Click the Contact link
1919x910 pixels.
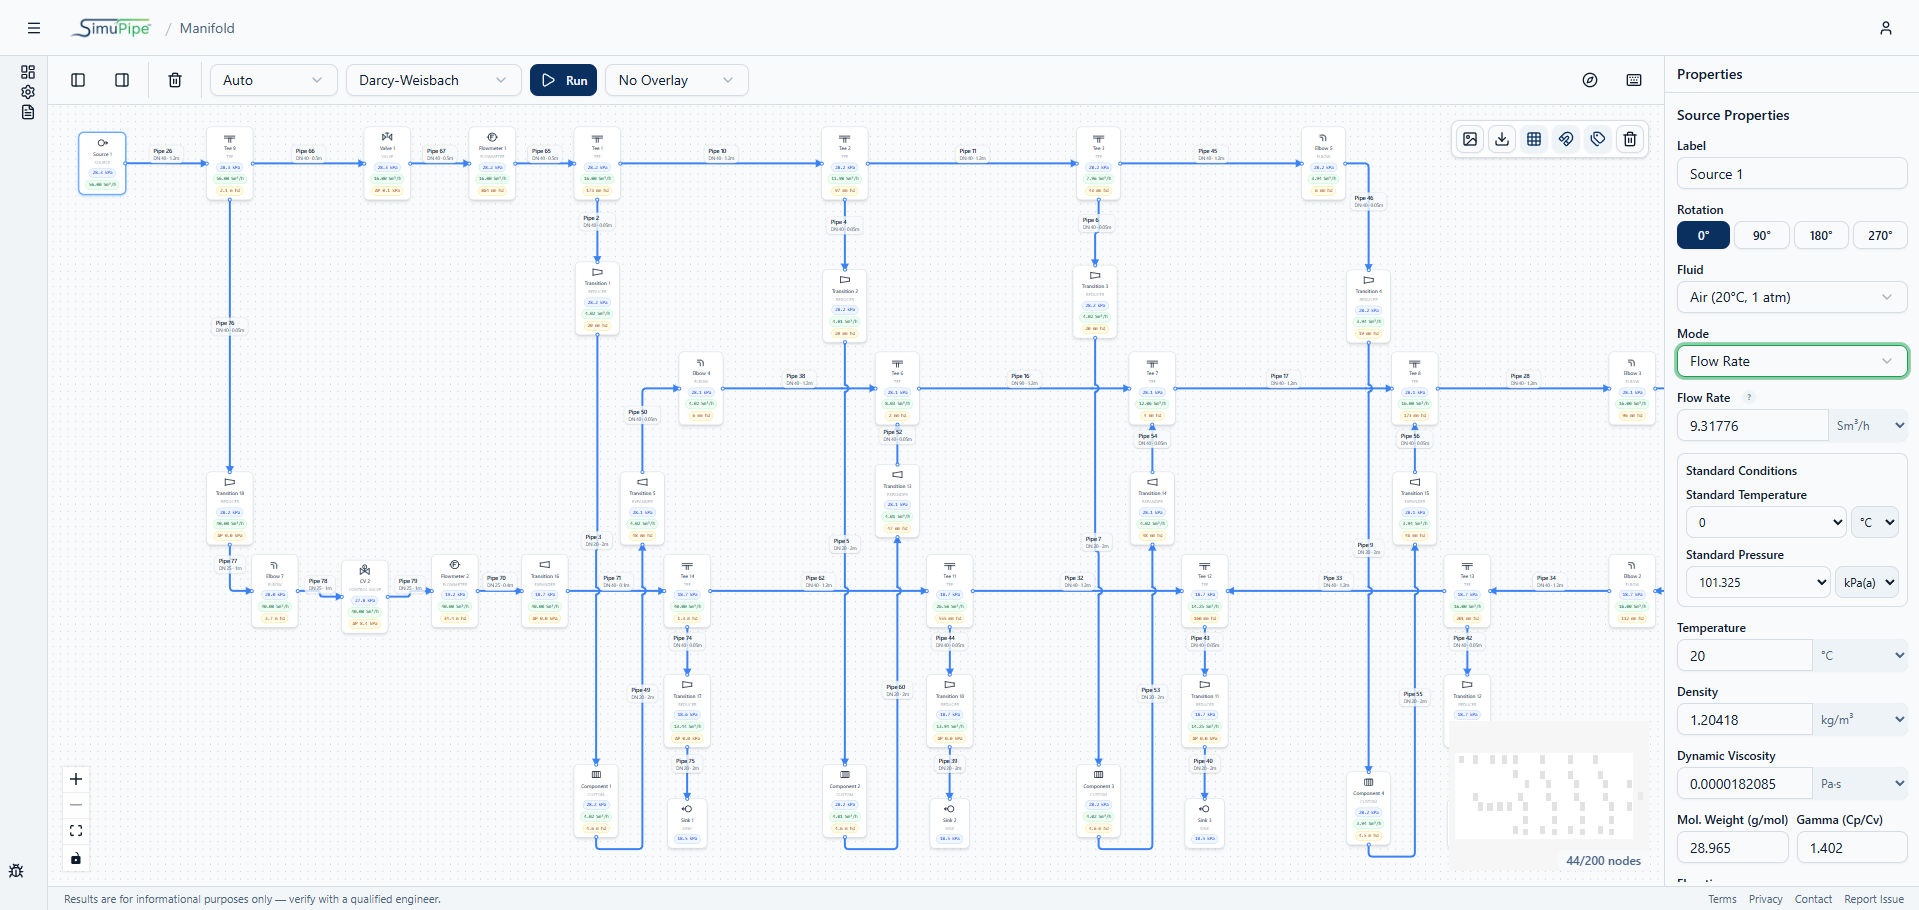point(1813,899)
